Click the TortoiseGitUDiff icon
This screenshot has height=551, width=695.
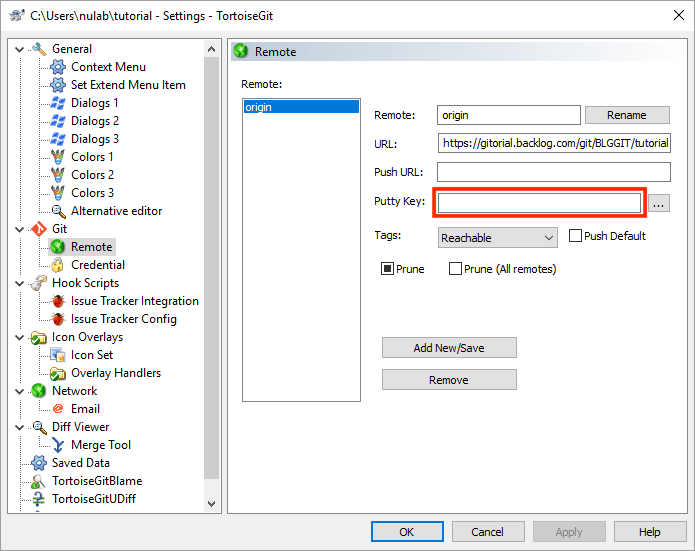(39, 499)
